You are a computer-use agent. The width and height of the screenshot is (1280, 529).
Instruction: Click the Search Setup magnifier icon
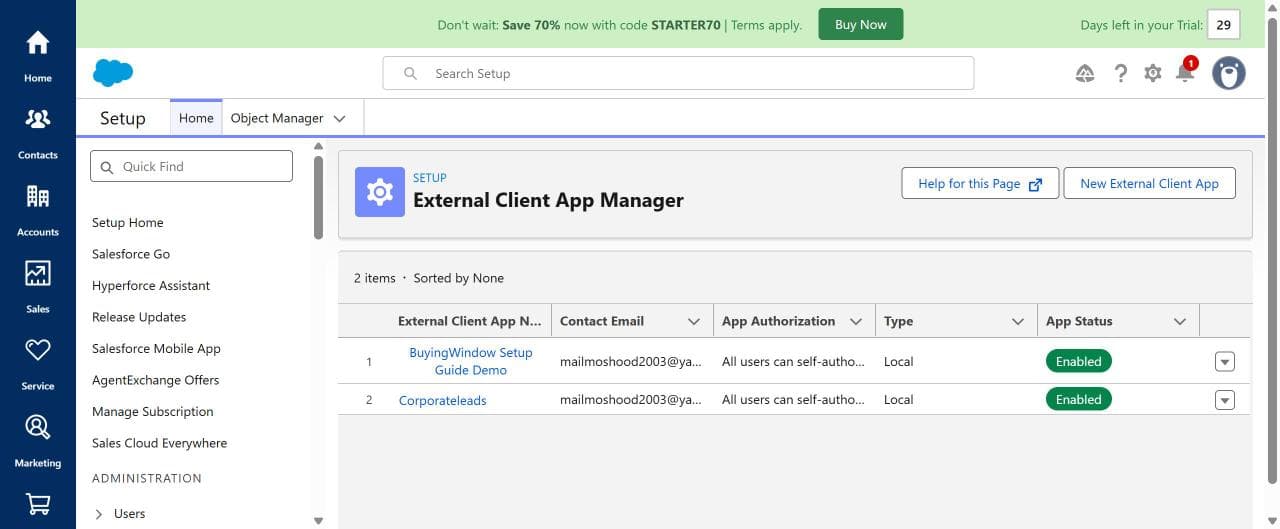click(x=410, y=74)
